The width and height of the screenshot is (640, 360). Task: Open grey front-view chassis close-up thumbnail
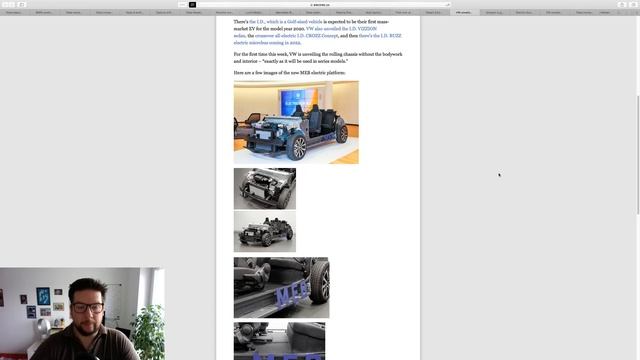coord(265,189)
